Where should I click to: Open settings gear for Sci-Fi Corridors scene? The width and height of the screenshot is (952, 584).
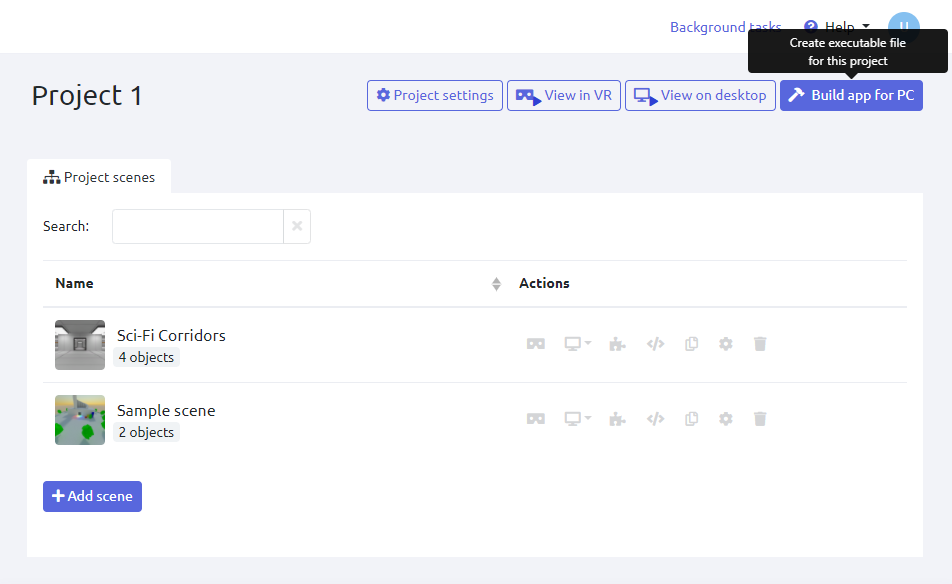[x=726, y=344]
